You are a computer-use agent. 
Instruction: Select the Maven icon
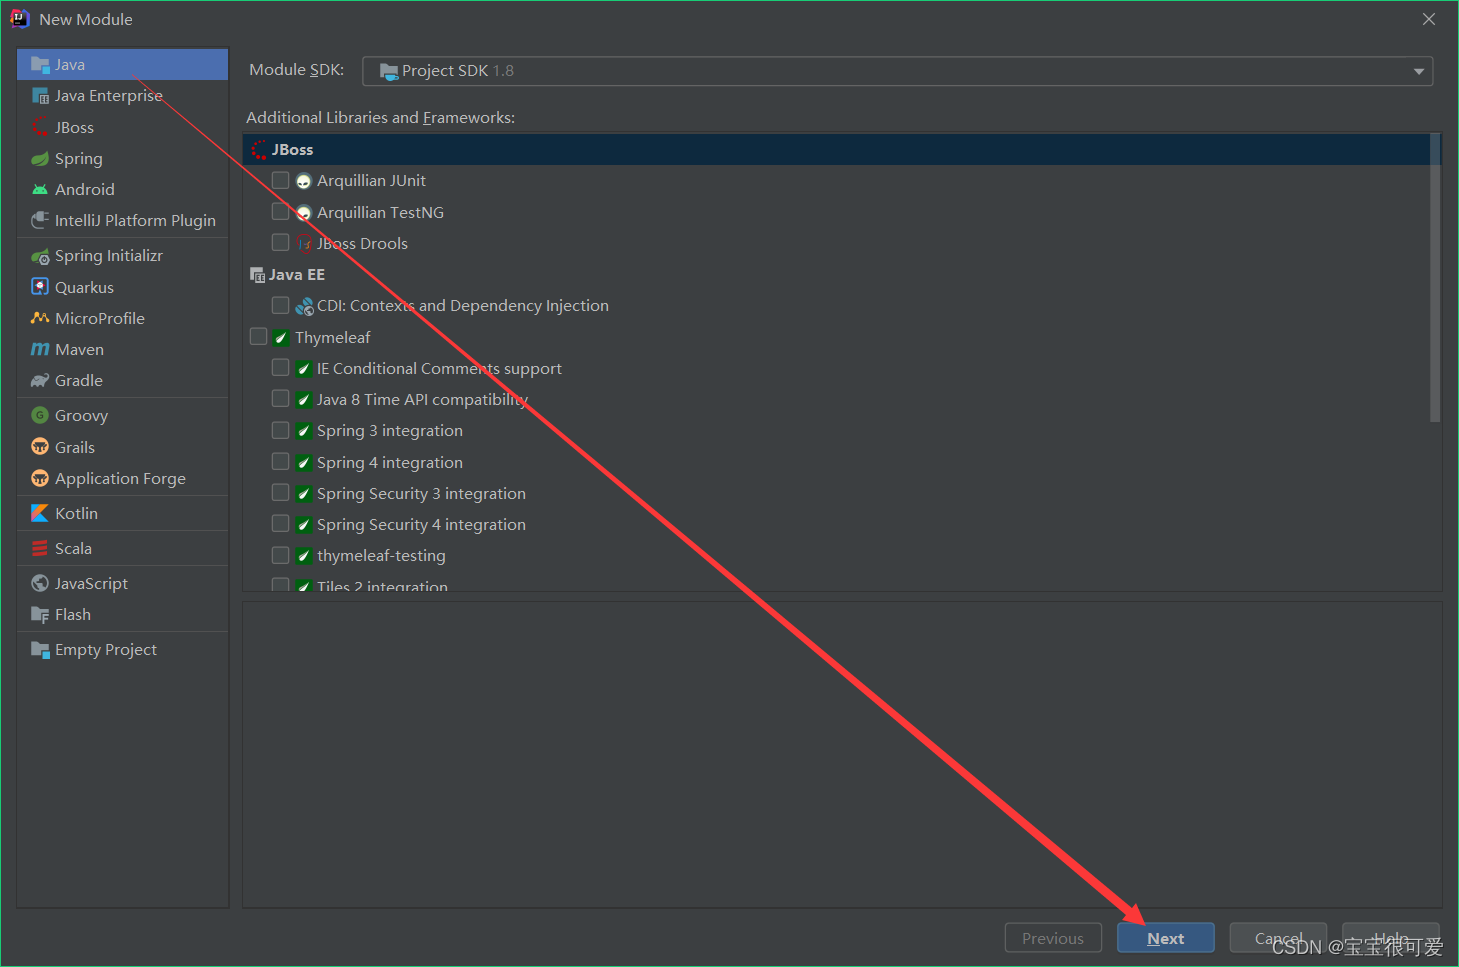pos(40,349)
